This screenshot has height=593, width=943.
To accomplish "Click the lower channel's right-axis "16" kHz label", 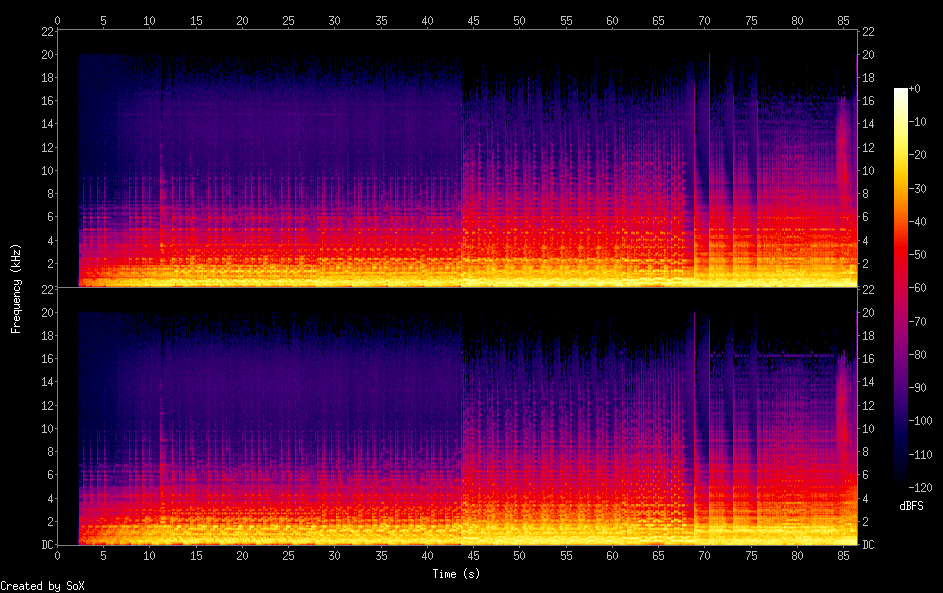I will [x=868, y=358].
